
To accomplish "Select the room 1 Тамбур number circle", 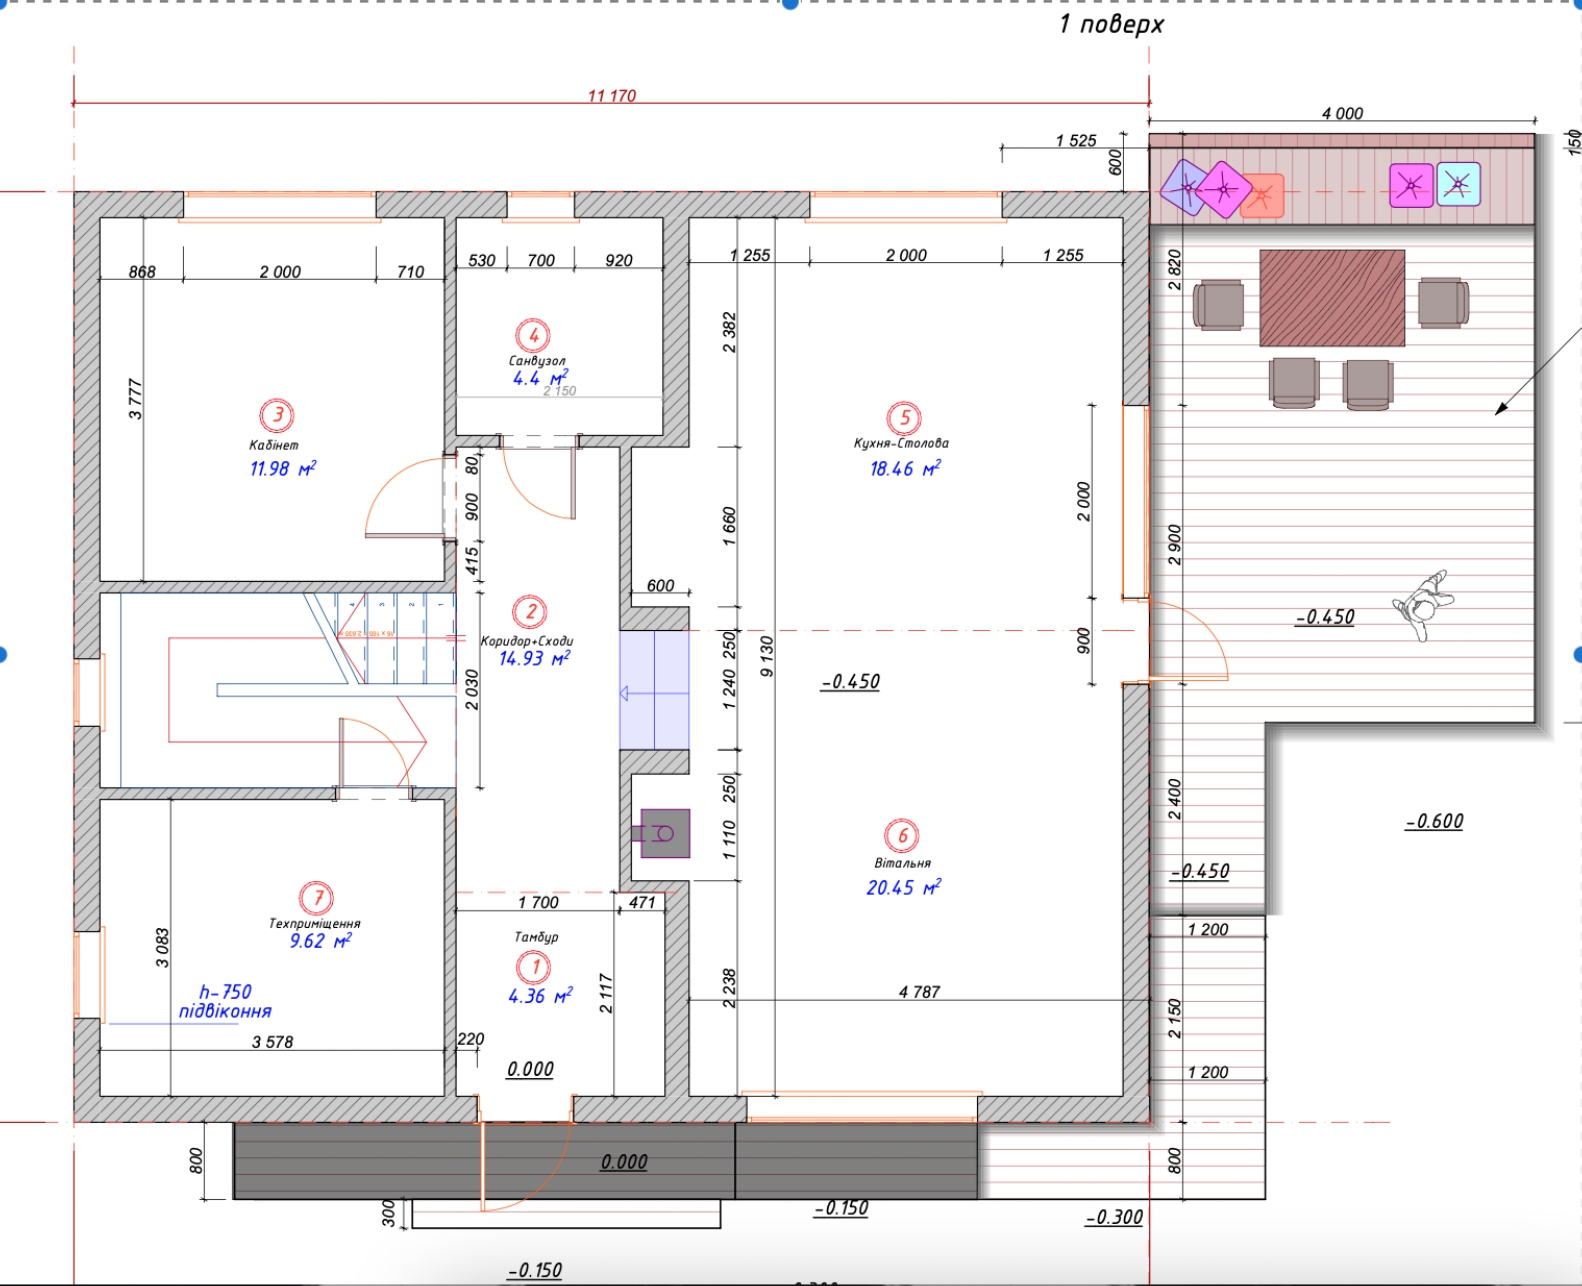I will pos(535,967).
